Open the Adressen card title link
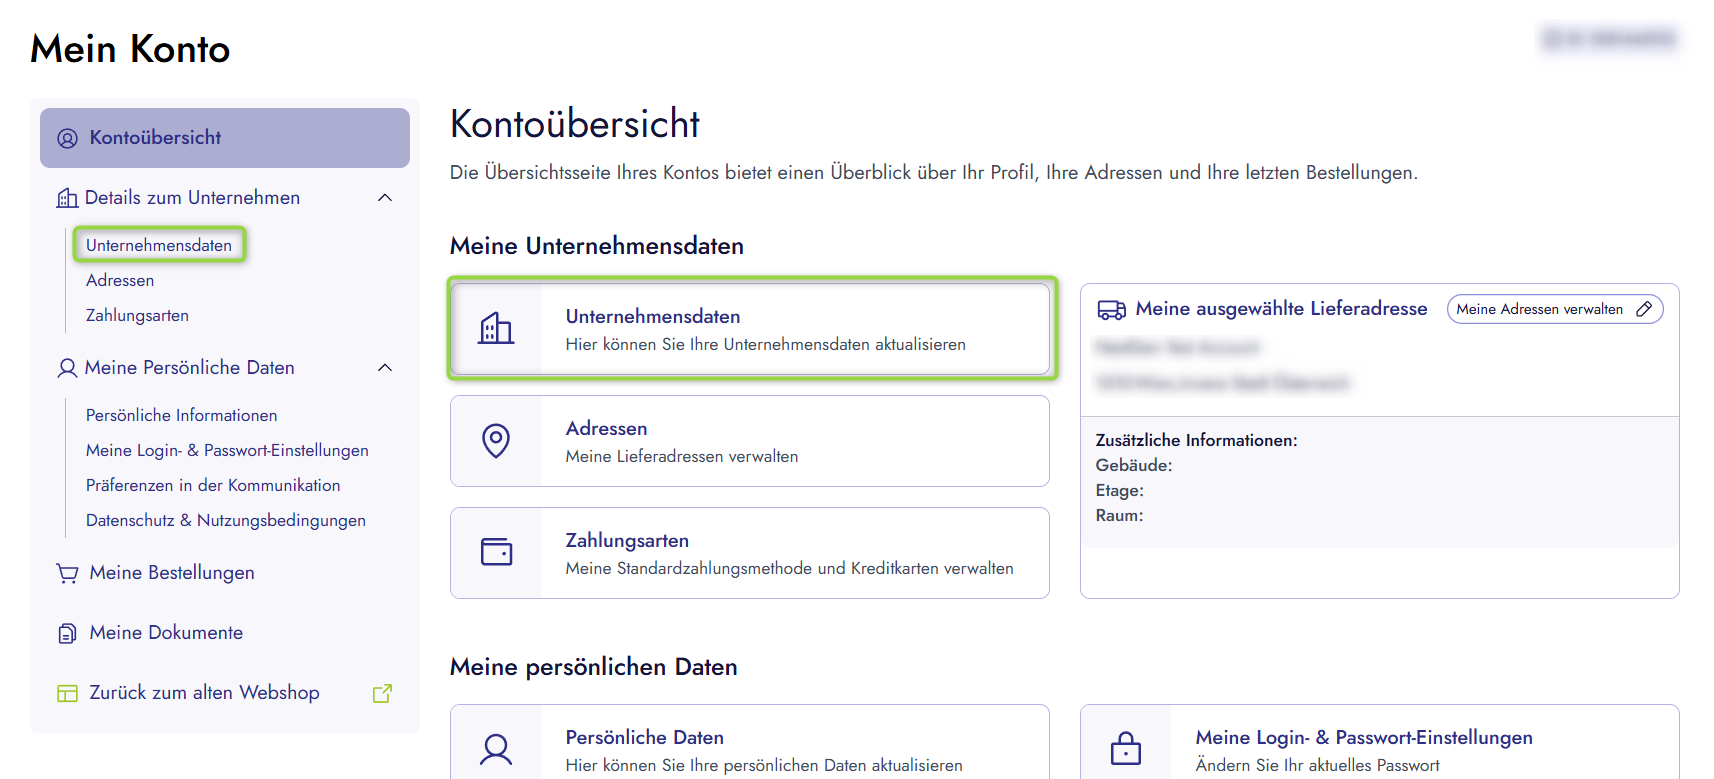The height and width of the screenshot is (779, 1714). pyautogui.click(x=606, y=428)
